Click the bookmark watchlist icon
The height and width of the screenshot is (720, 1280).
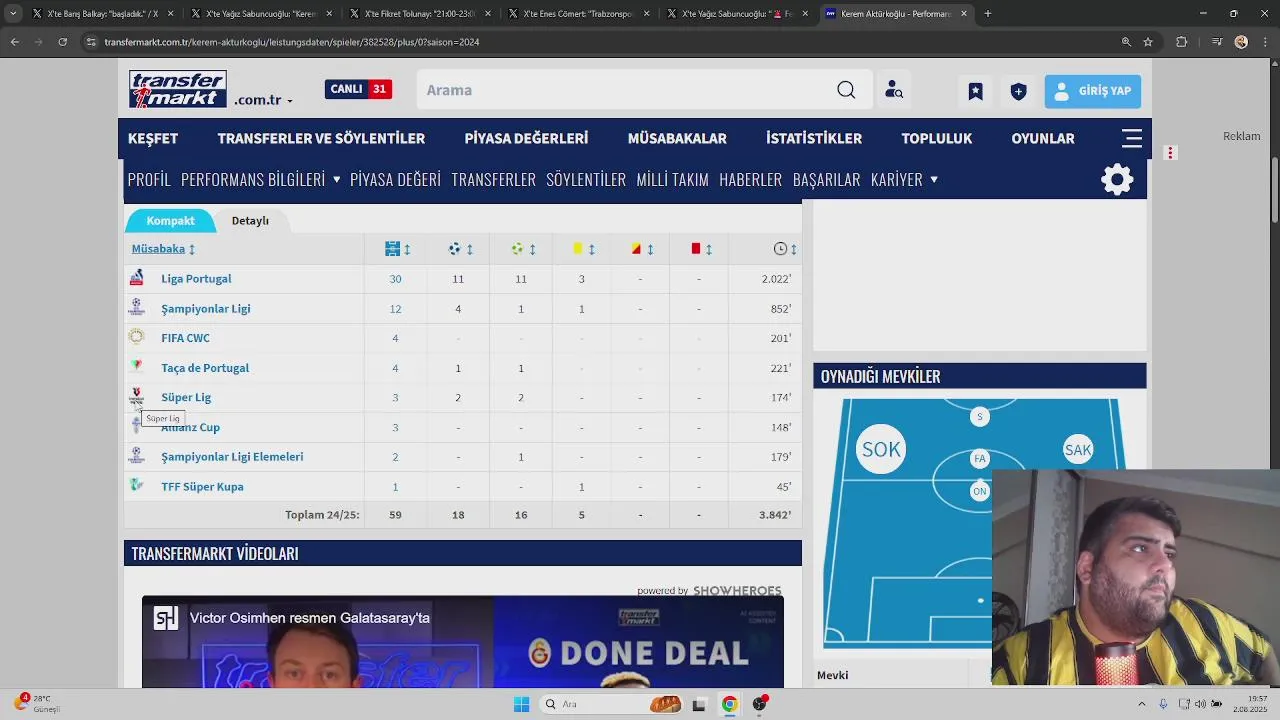pyautogui.click(x=975, y=91)
